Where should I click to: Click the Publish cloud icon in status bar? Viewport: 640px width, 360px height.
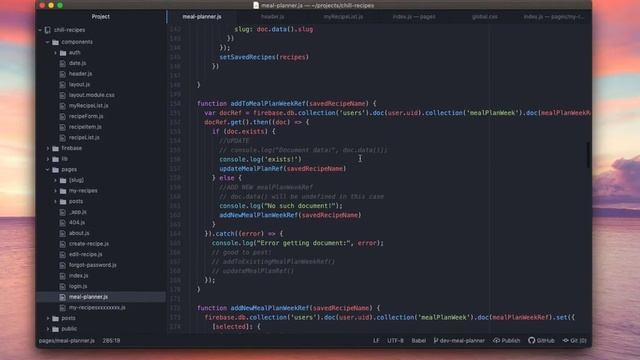tap(496, 340)
